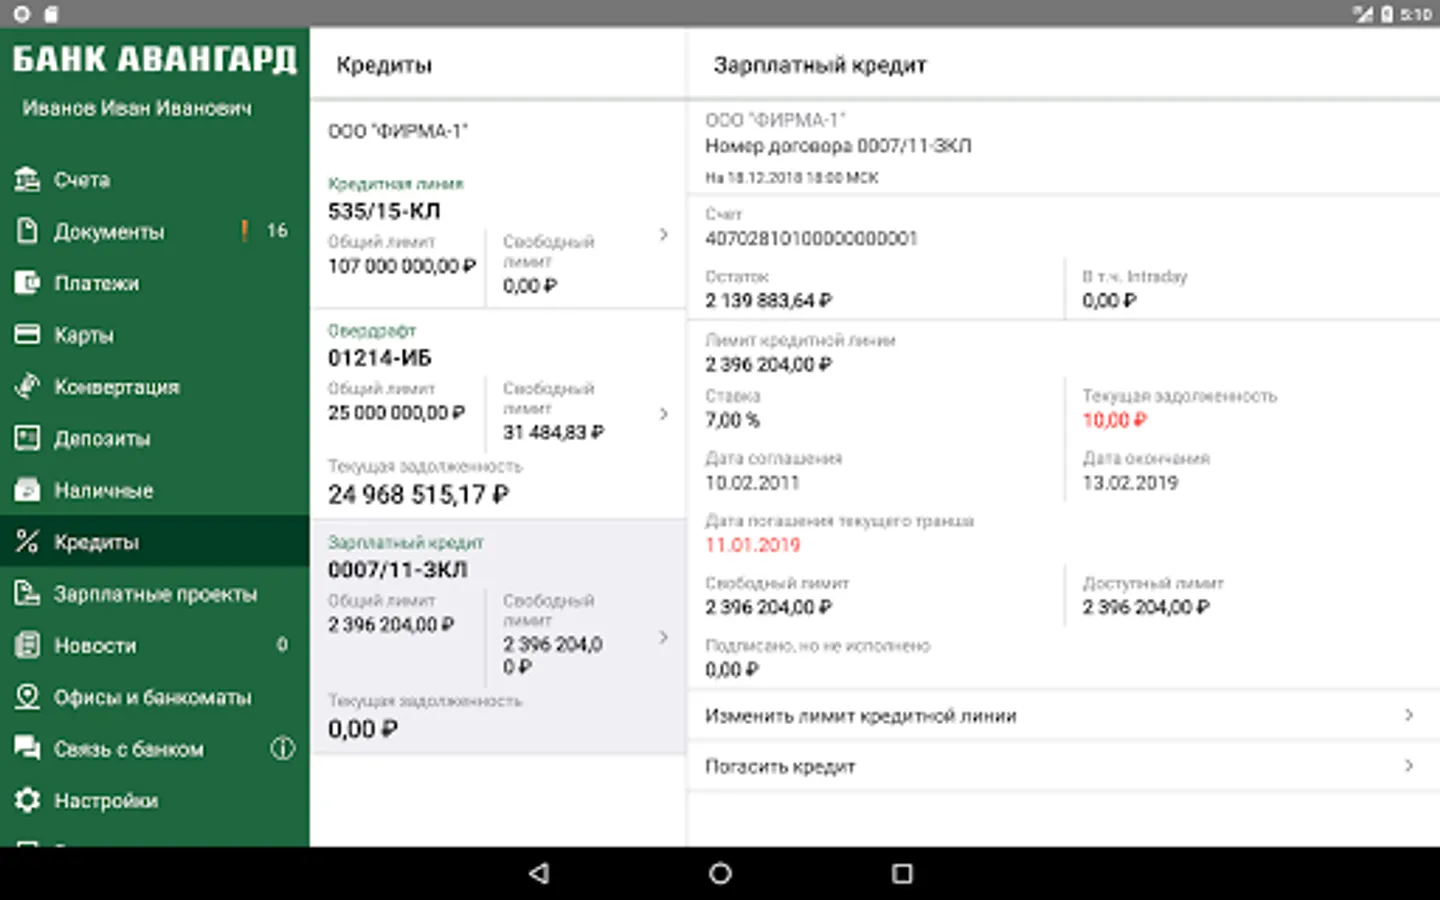Expand credit line 535/15-КЛ chevron

coord(663,235)
